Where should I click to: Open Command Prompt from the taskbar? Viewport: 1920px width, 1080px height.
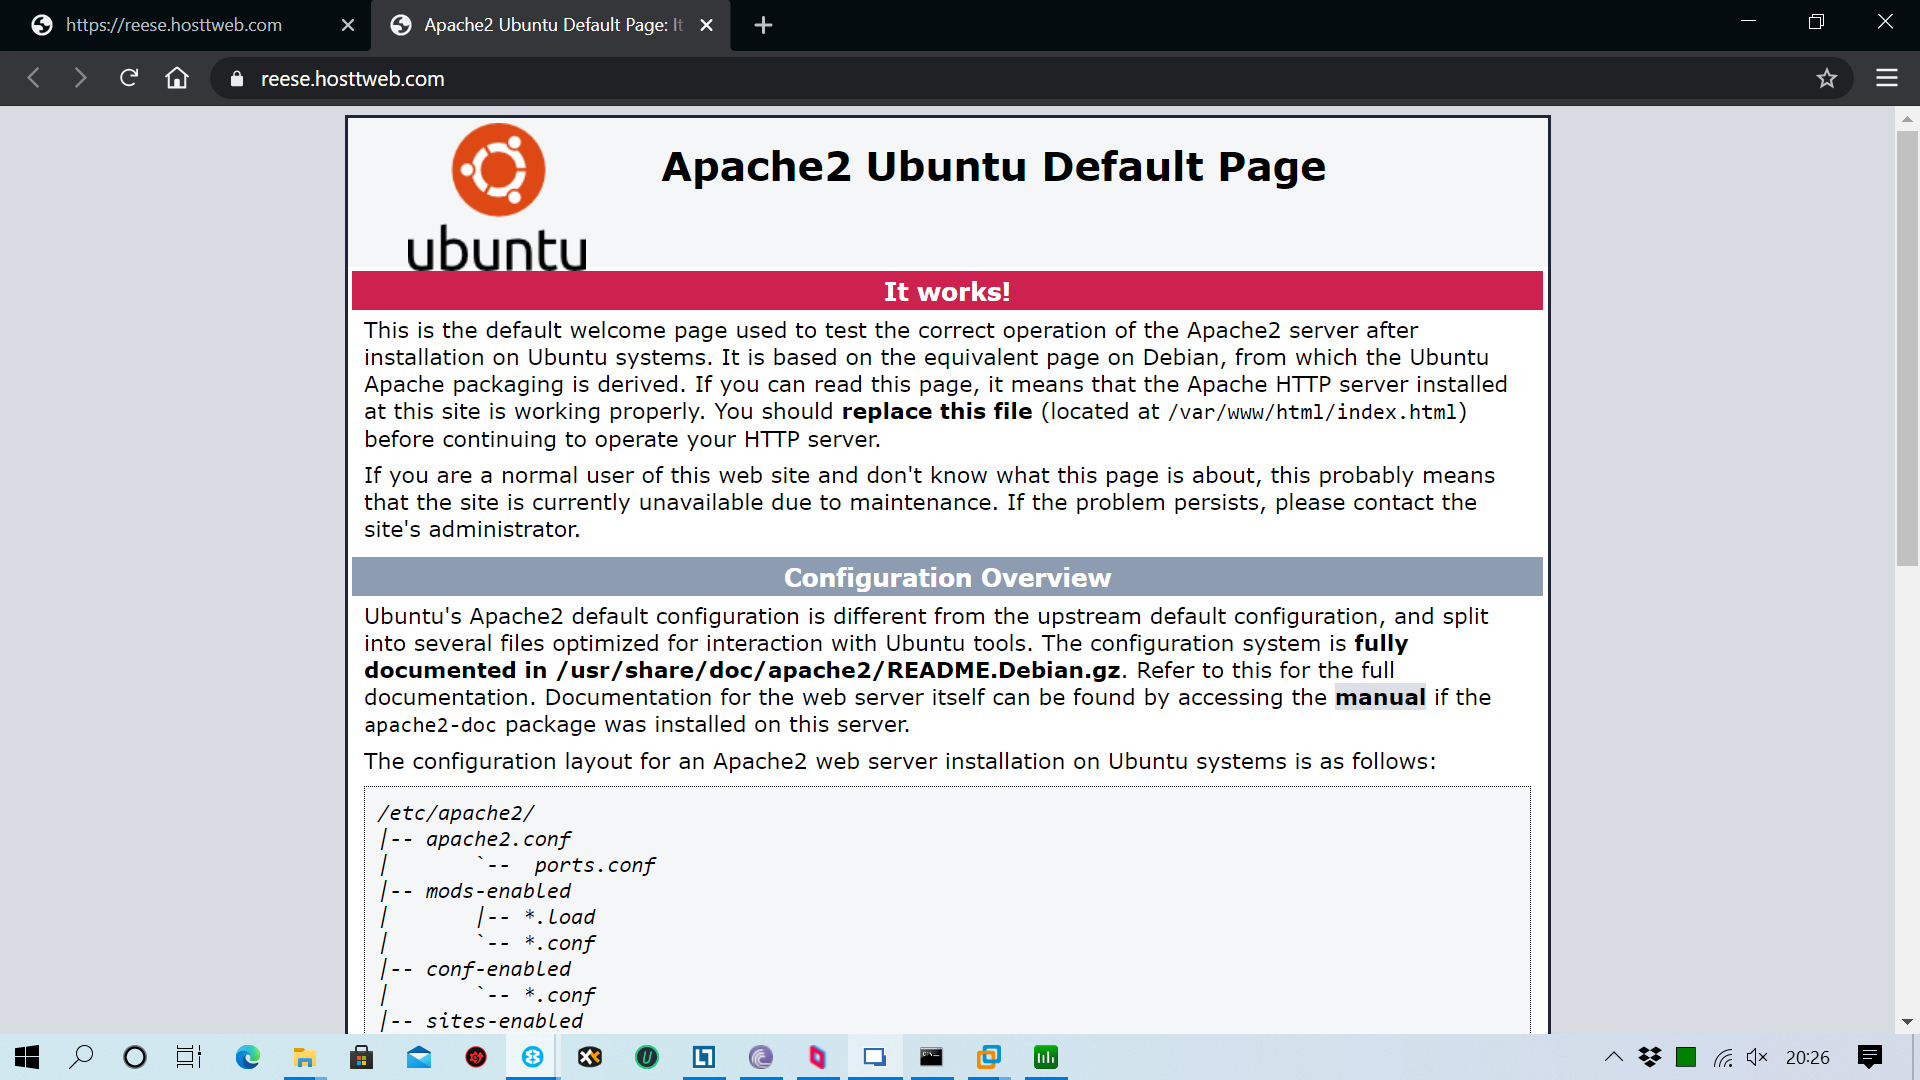[x=932, y=1057]
